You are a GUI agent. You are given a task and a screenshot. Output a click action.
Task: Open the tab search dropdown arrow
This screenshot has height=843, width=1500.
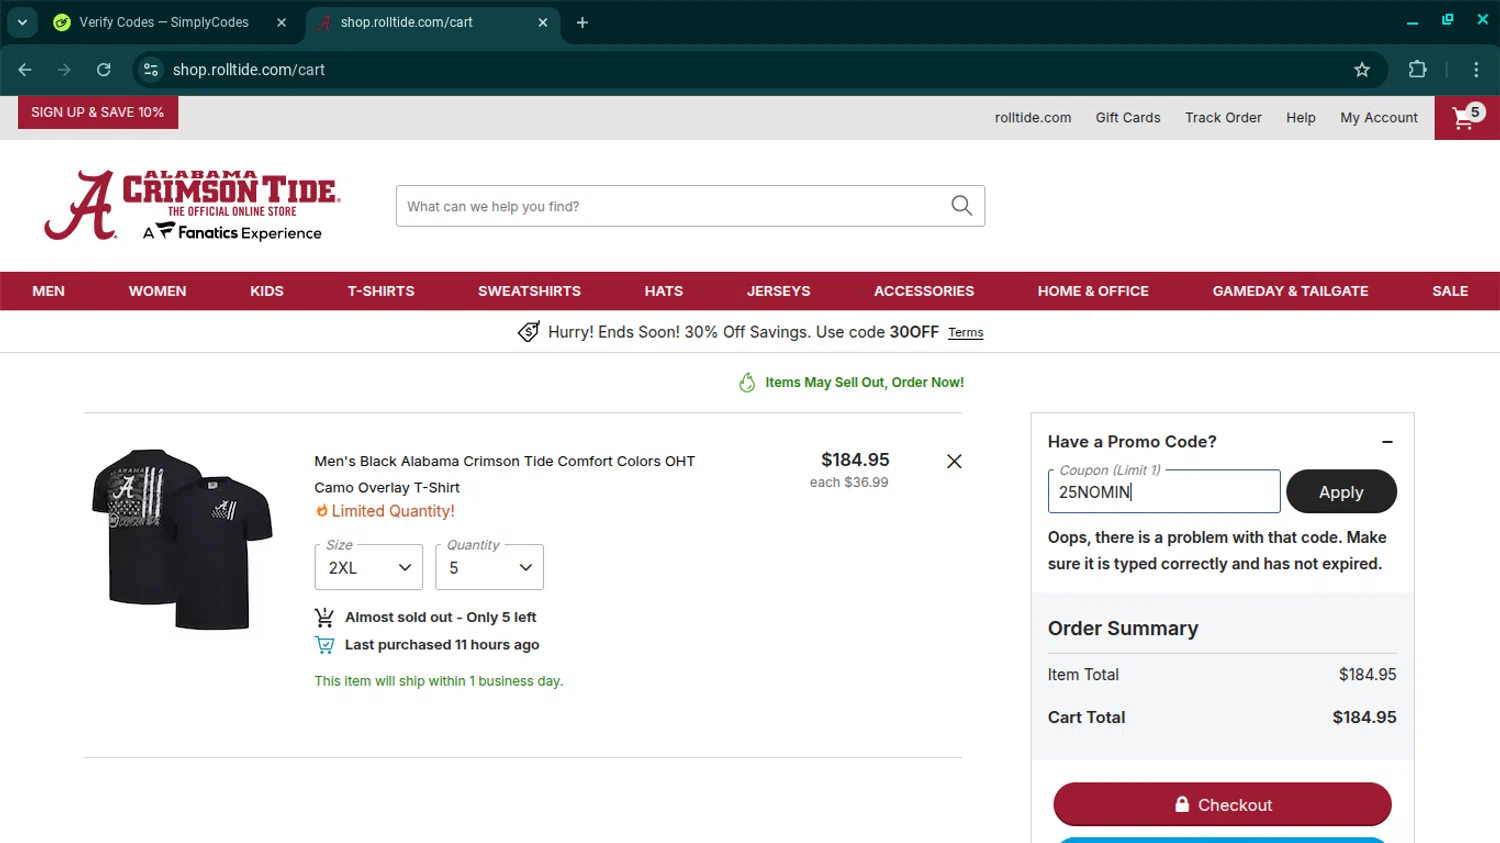click(22, 22)
